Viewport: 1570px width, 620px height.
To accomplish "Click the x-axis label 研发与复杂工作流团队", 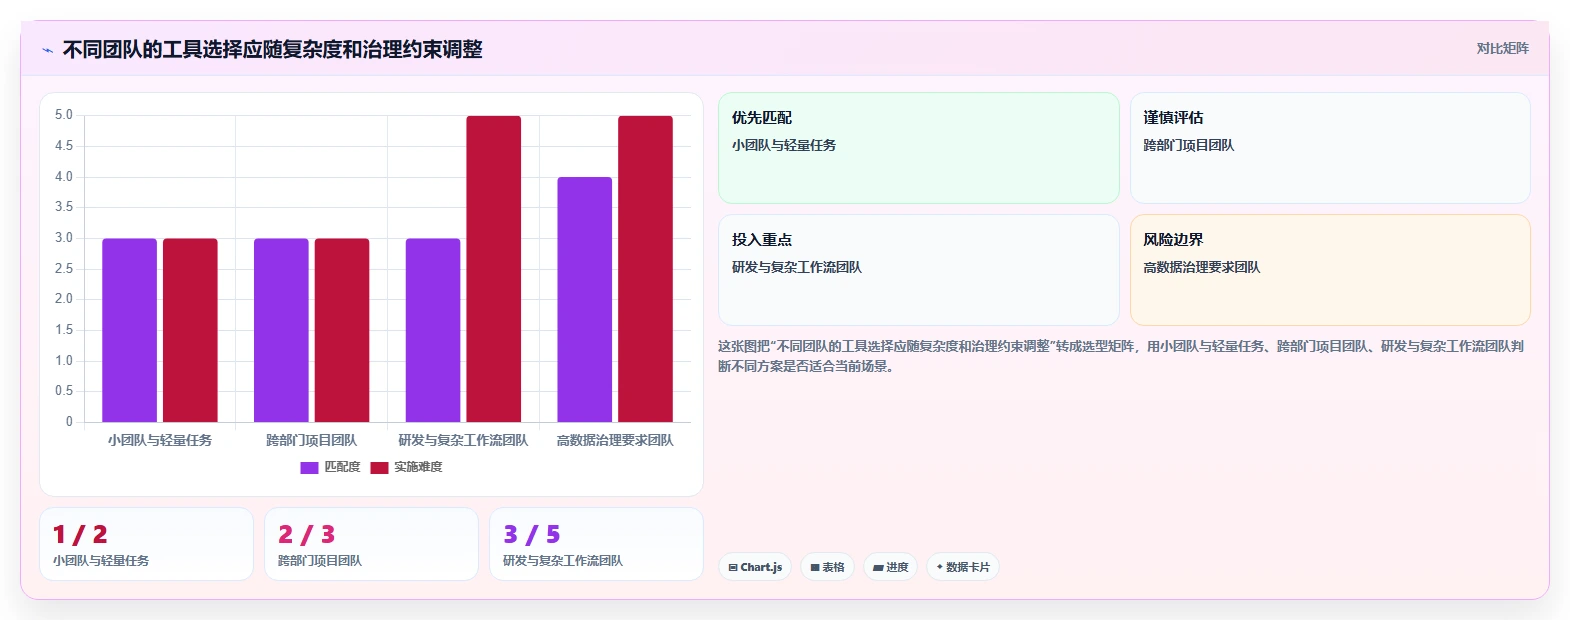I will [463, 440].
